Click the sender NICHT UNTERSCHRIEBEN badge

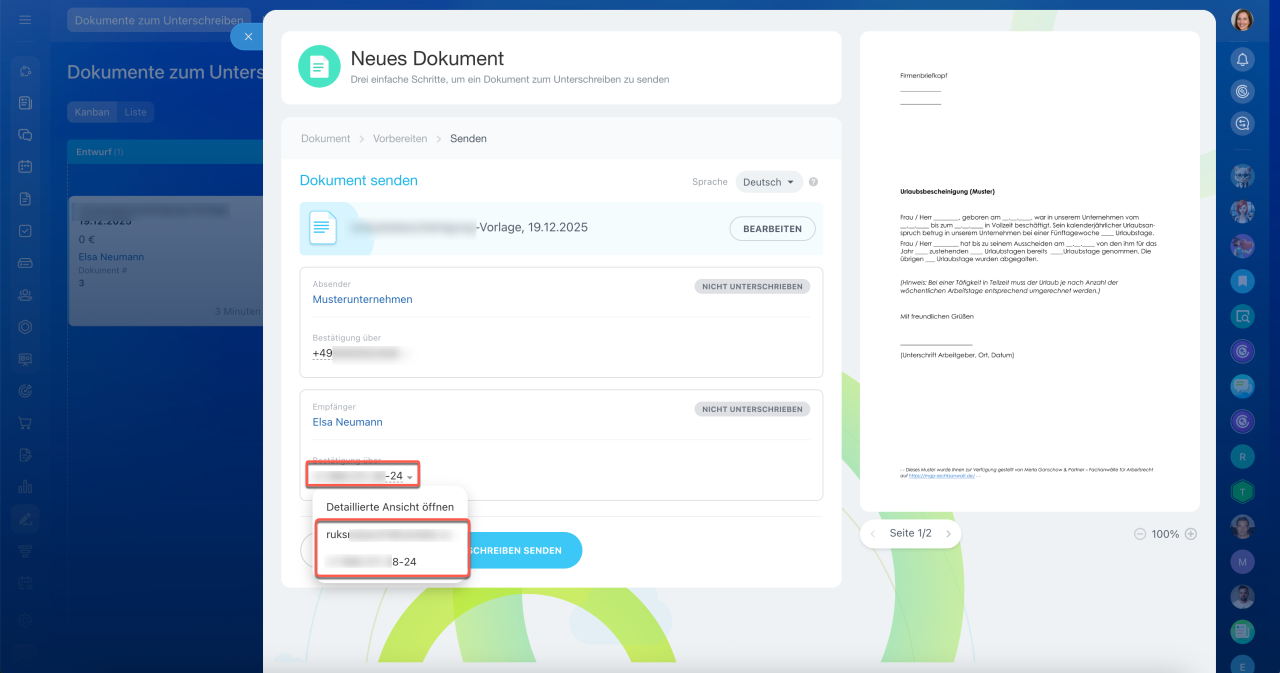(x=752, y=286)
